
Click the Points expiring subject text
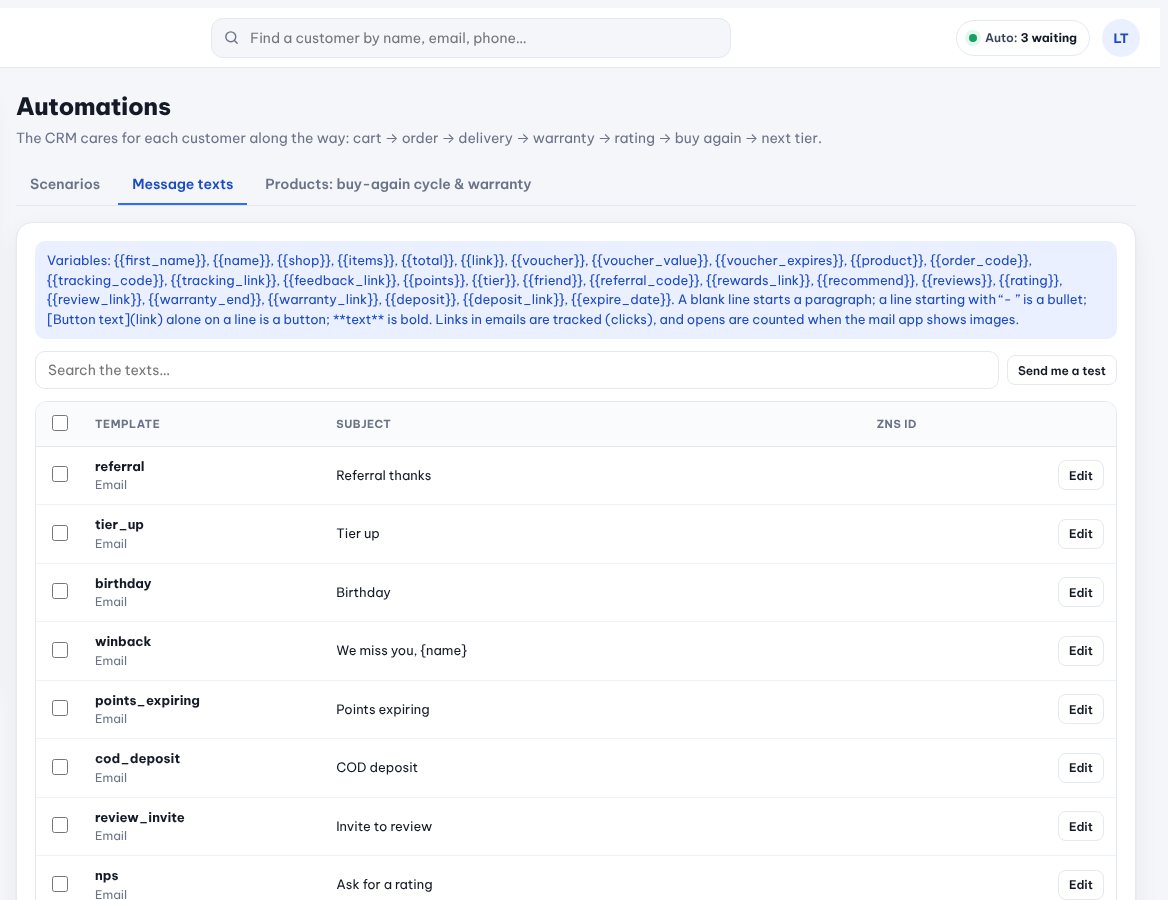pos(383,709)
